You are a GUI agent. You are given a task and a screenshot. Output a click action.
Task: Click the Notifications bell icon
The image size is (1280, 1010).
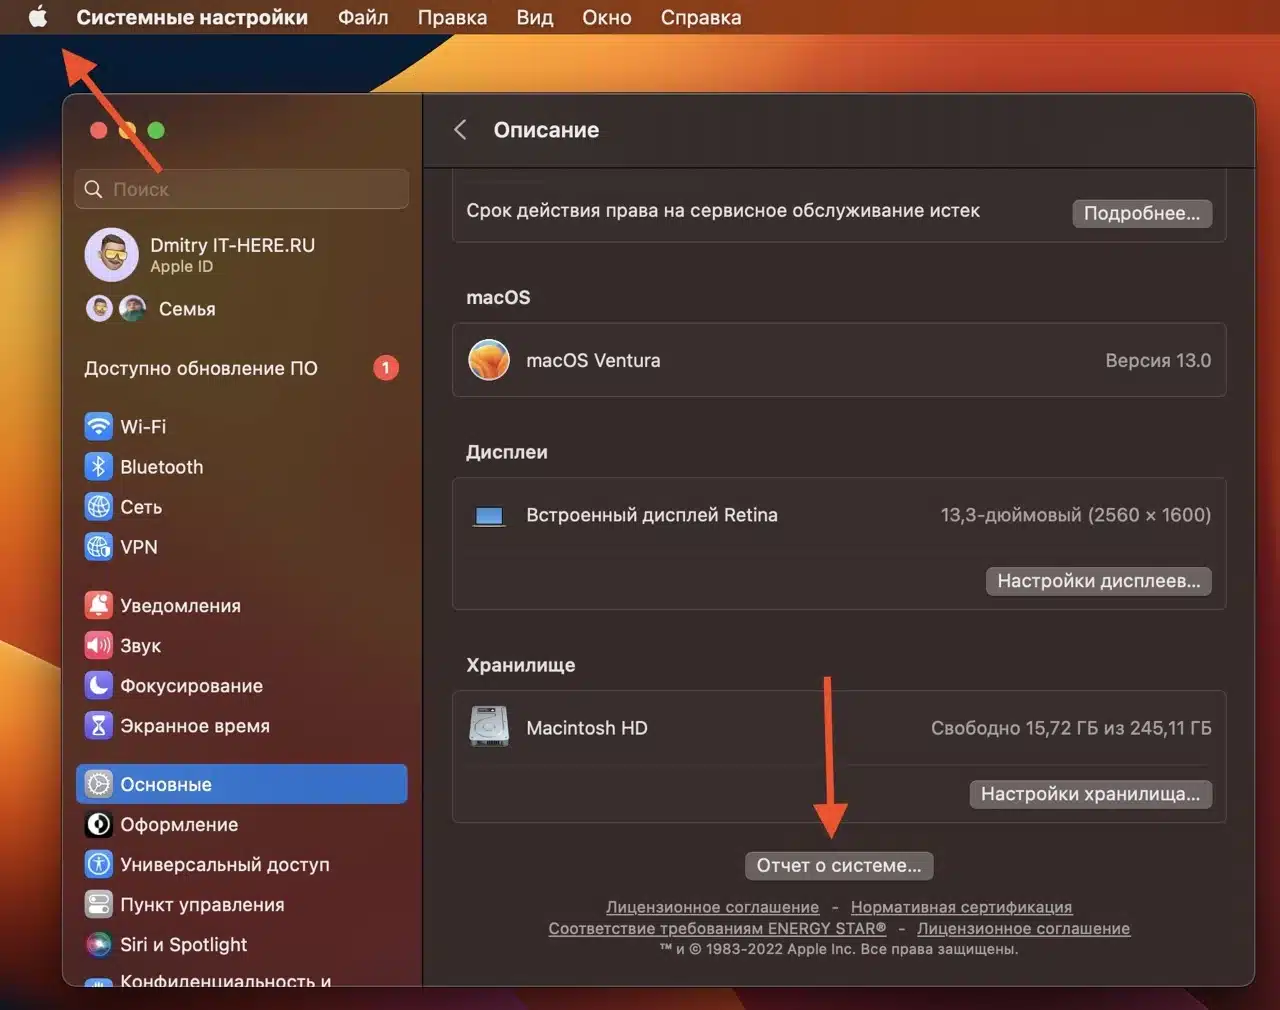click(x=98, y=606)
